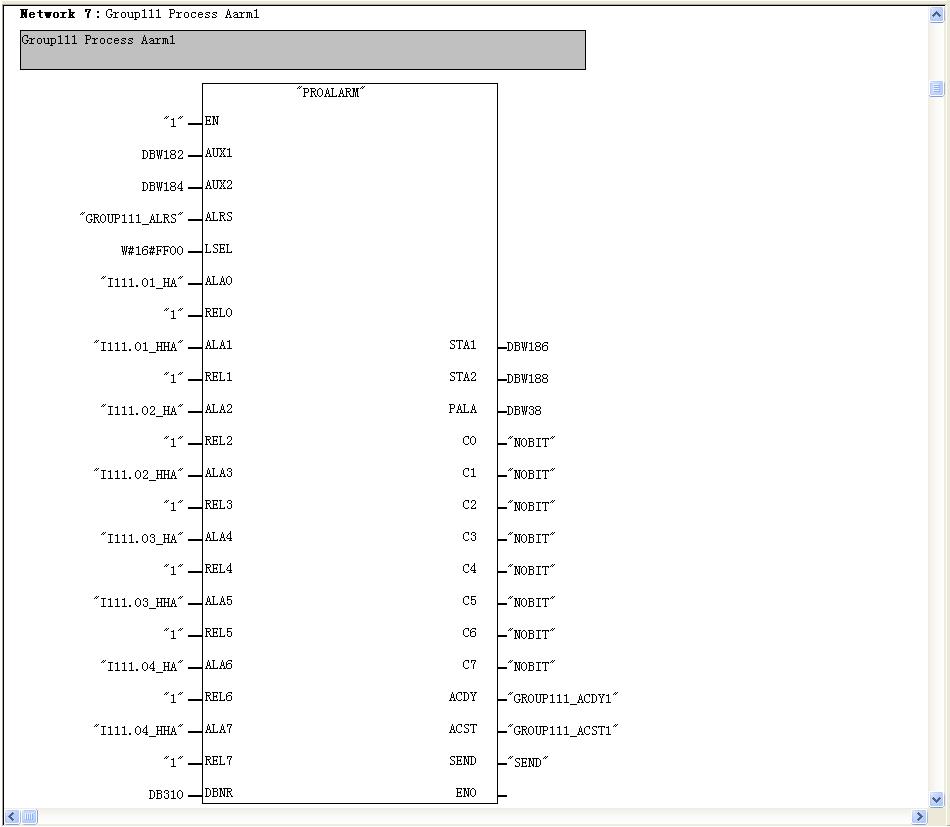Select the "NOBIT" output at C4
Image resolution: width=950 pixels, height=827 pixels.
531,571
